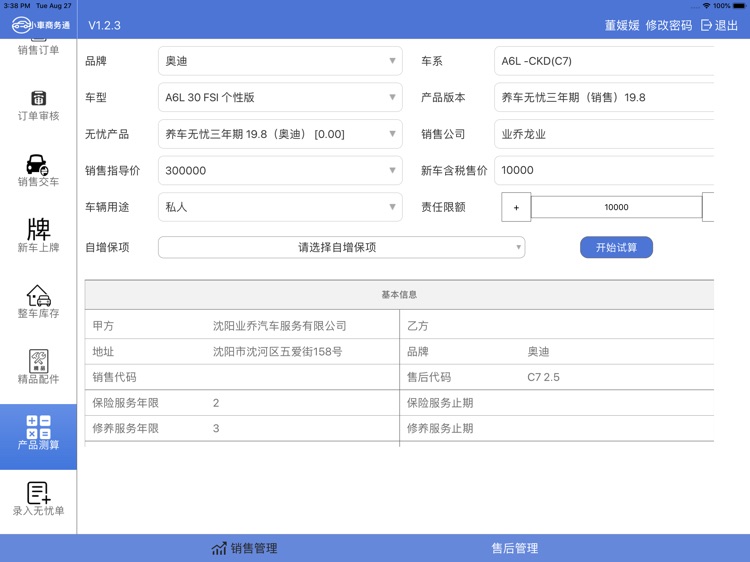
Task: Expand the 车辆用途 dropdown 私人
Action: coord(280,207)
